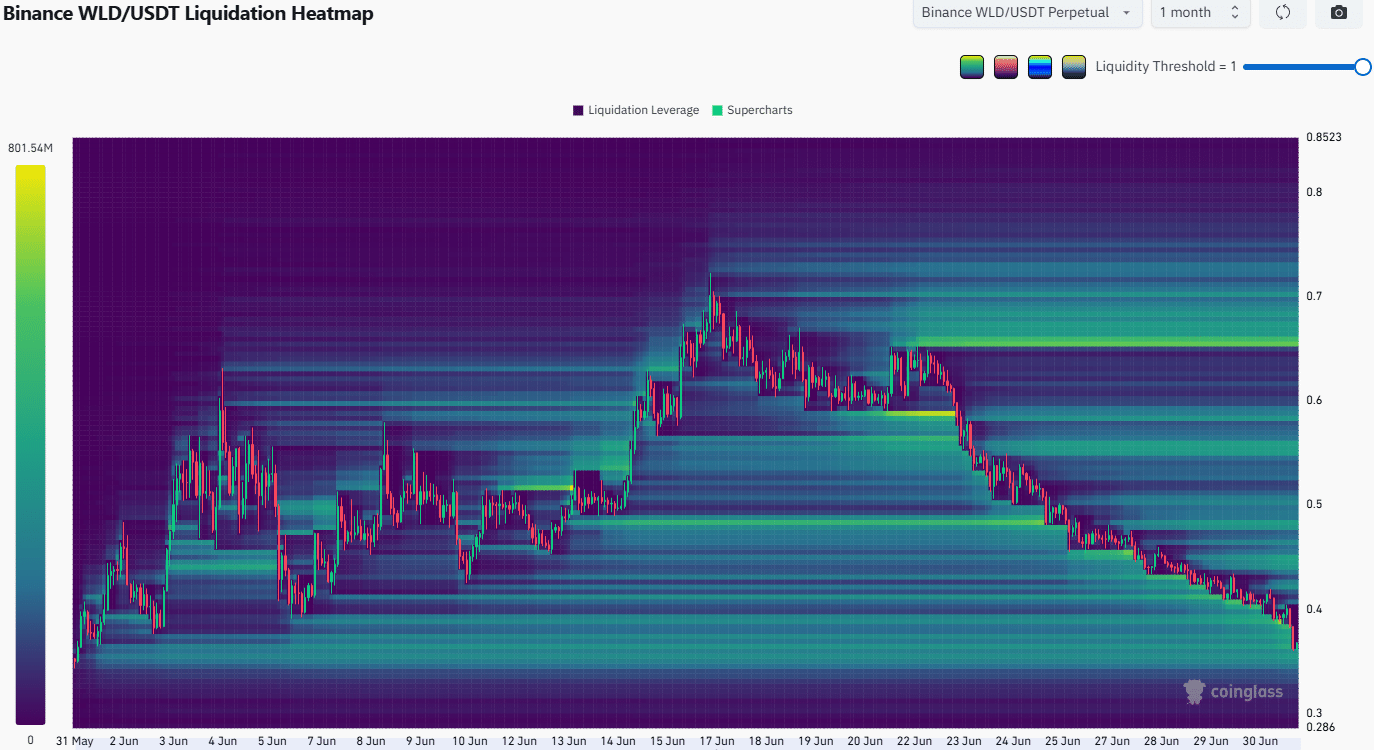Select the blue rainbow color scheme swatch

pyautogui.click(x=1040, y=67)
